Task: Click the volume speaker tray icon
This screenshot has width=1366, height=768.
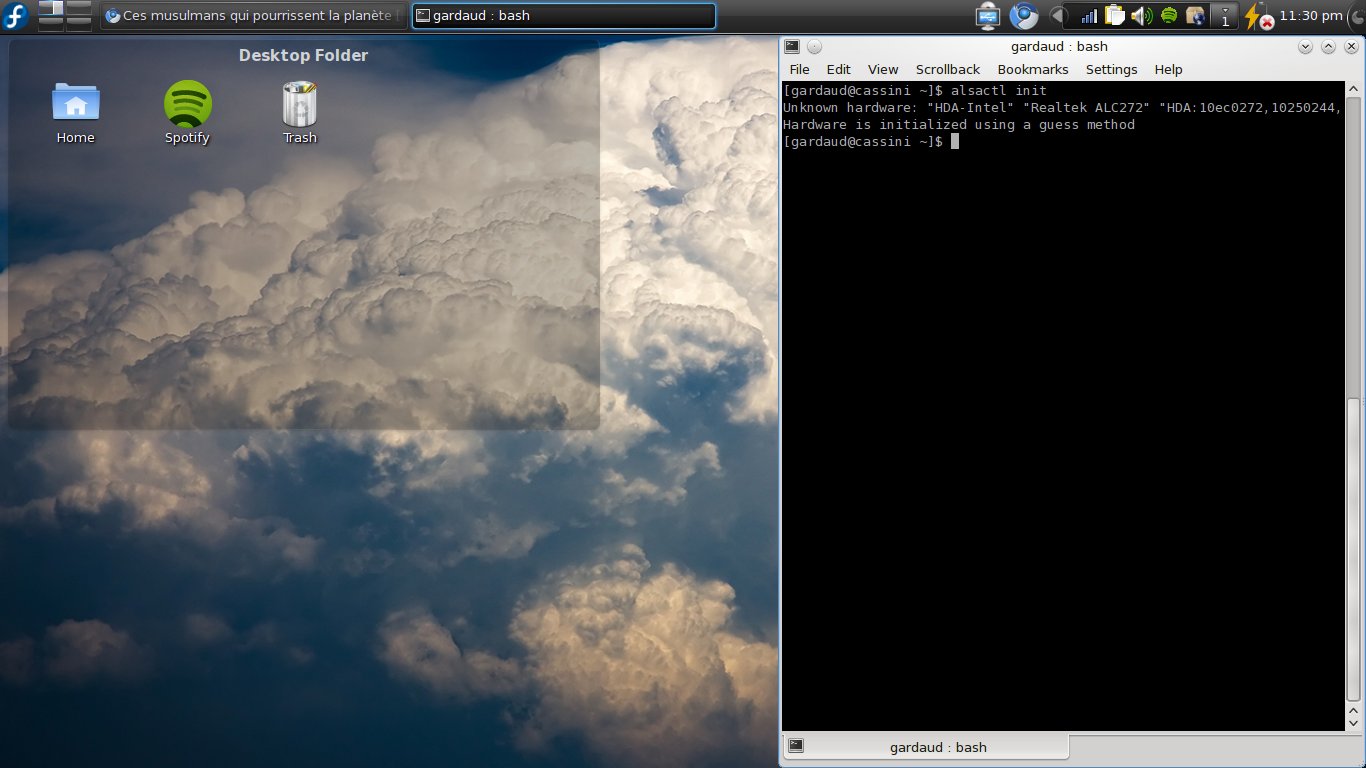Action: pos(1141,16)
